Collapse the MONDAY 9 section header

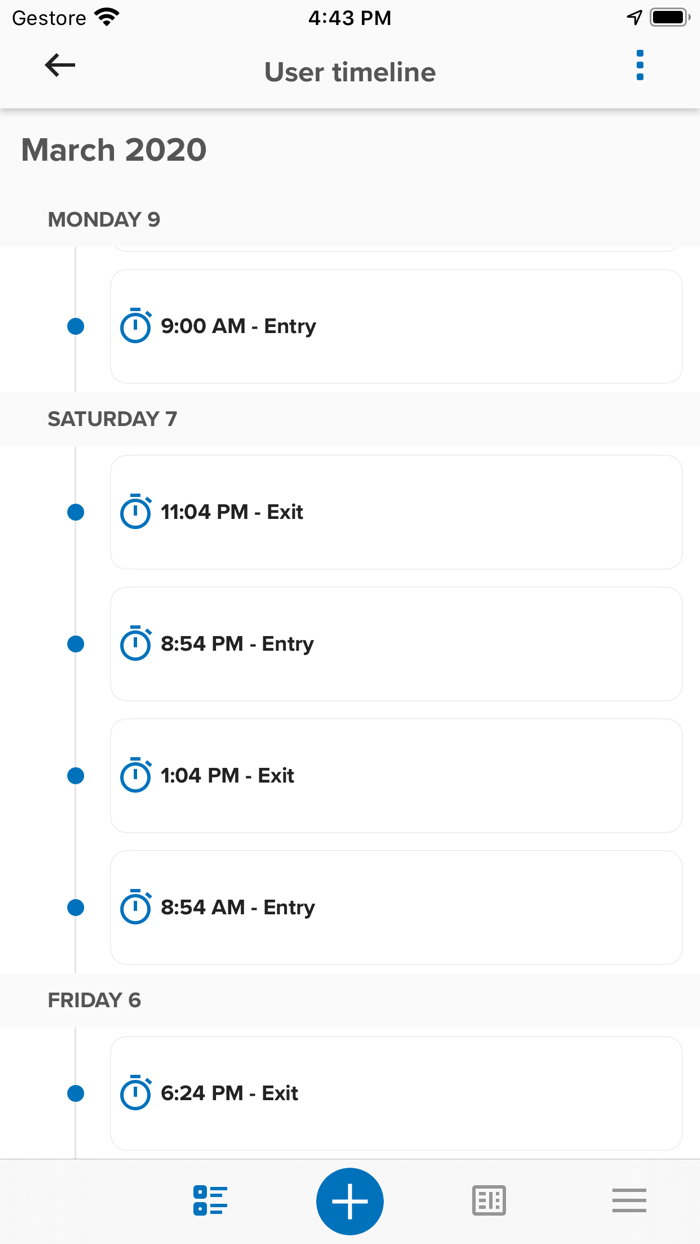pos(103,219)
